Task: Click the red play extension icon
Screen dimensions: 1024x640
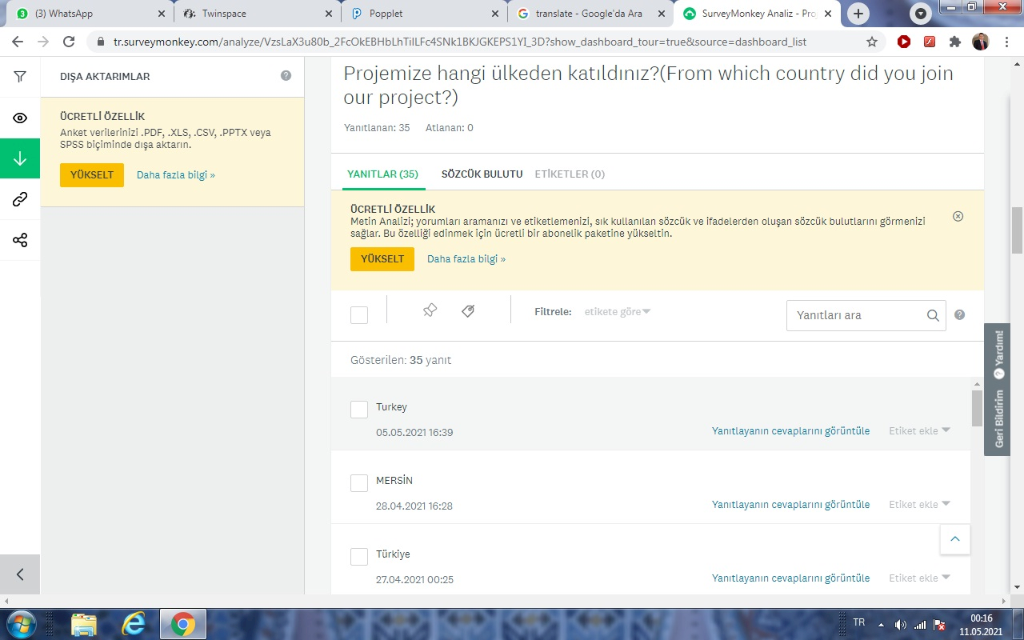Action: tap(904, 42)
